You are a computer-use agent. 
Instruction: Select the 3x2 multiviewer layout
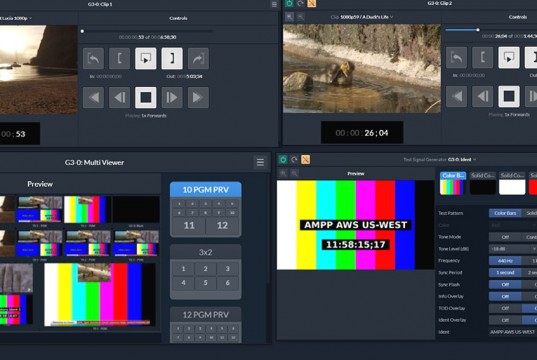point(205,252)
